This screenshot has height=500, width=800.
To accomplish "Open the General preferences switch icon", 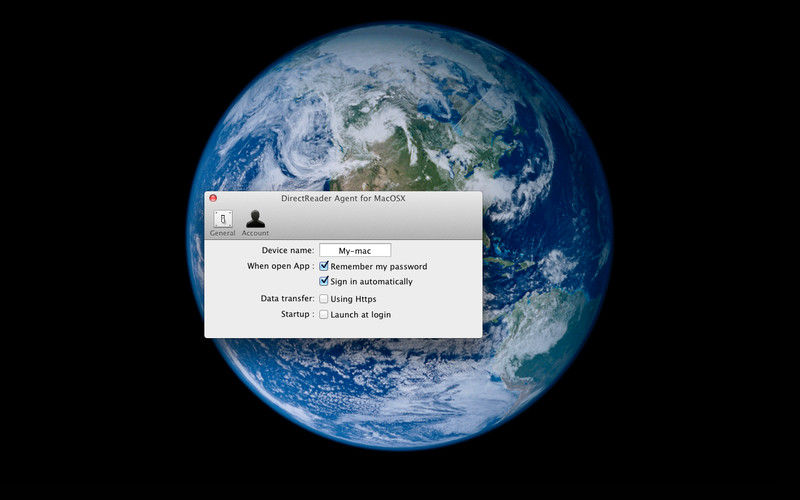I will coord(222,218).
